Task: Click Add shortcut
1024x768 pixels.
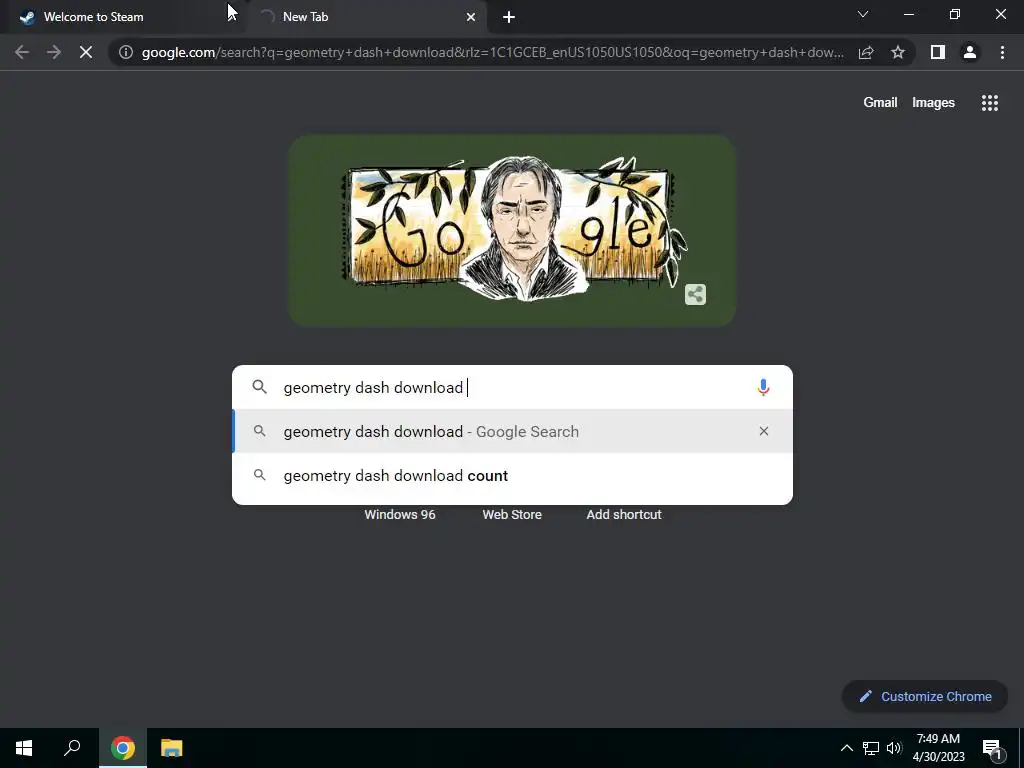Action: click(x=624, y=515)
